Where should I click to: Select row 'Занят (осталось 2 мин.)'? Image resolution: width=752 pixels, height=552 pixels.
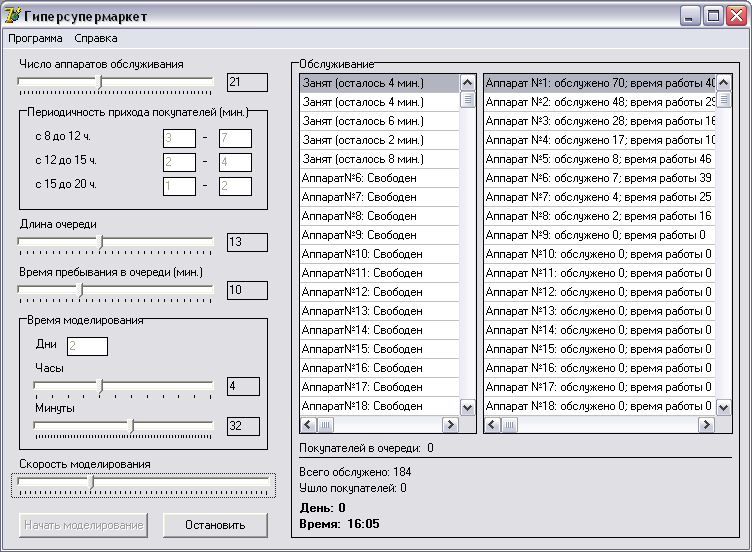pyautogui.click(x=380, y=140)
